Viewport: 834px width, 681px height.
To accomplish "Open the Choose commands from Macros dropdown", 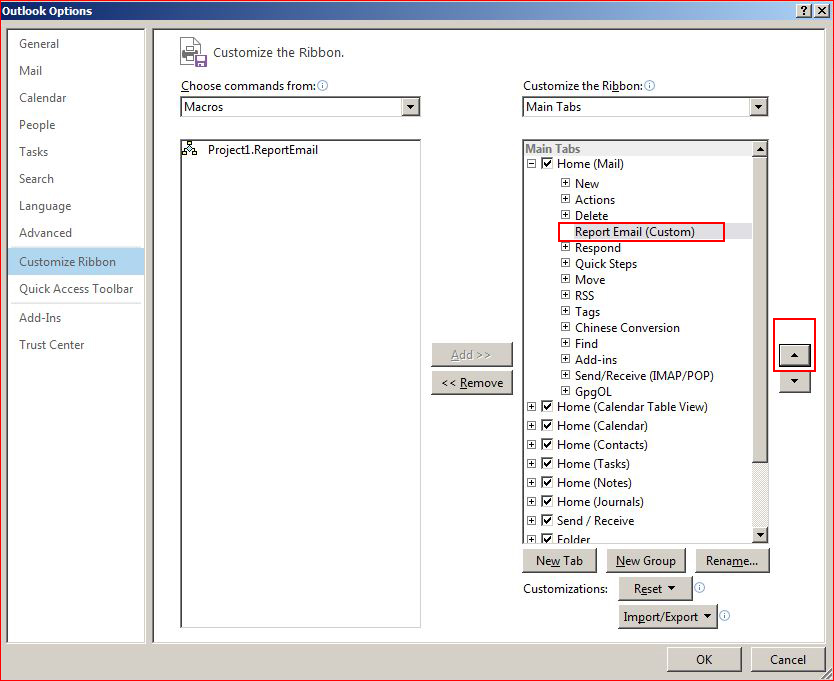I will pyautogui.click(x=410, y=107).
